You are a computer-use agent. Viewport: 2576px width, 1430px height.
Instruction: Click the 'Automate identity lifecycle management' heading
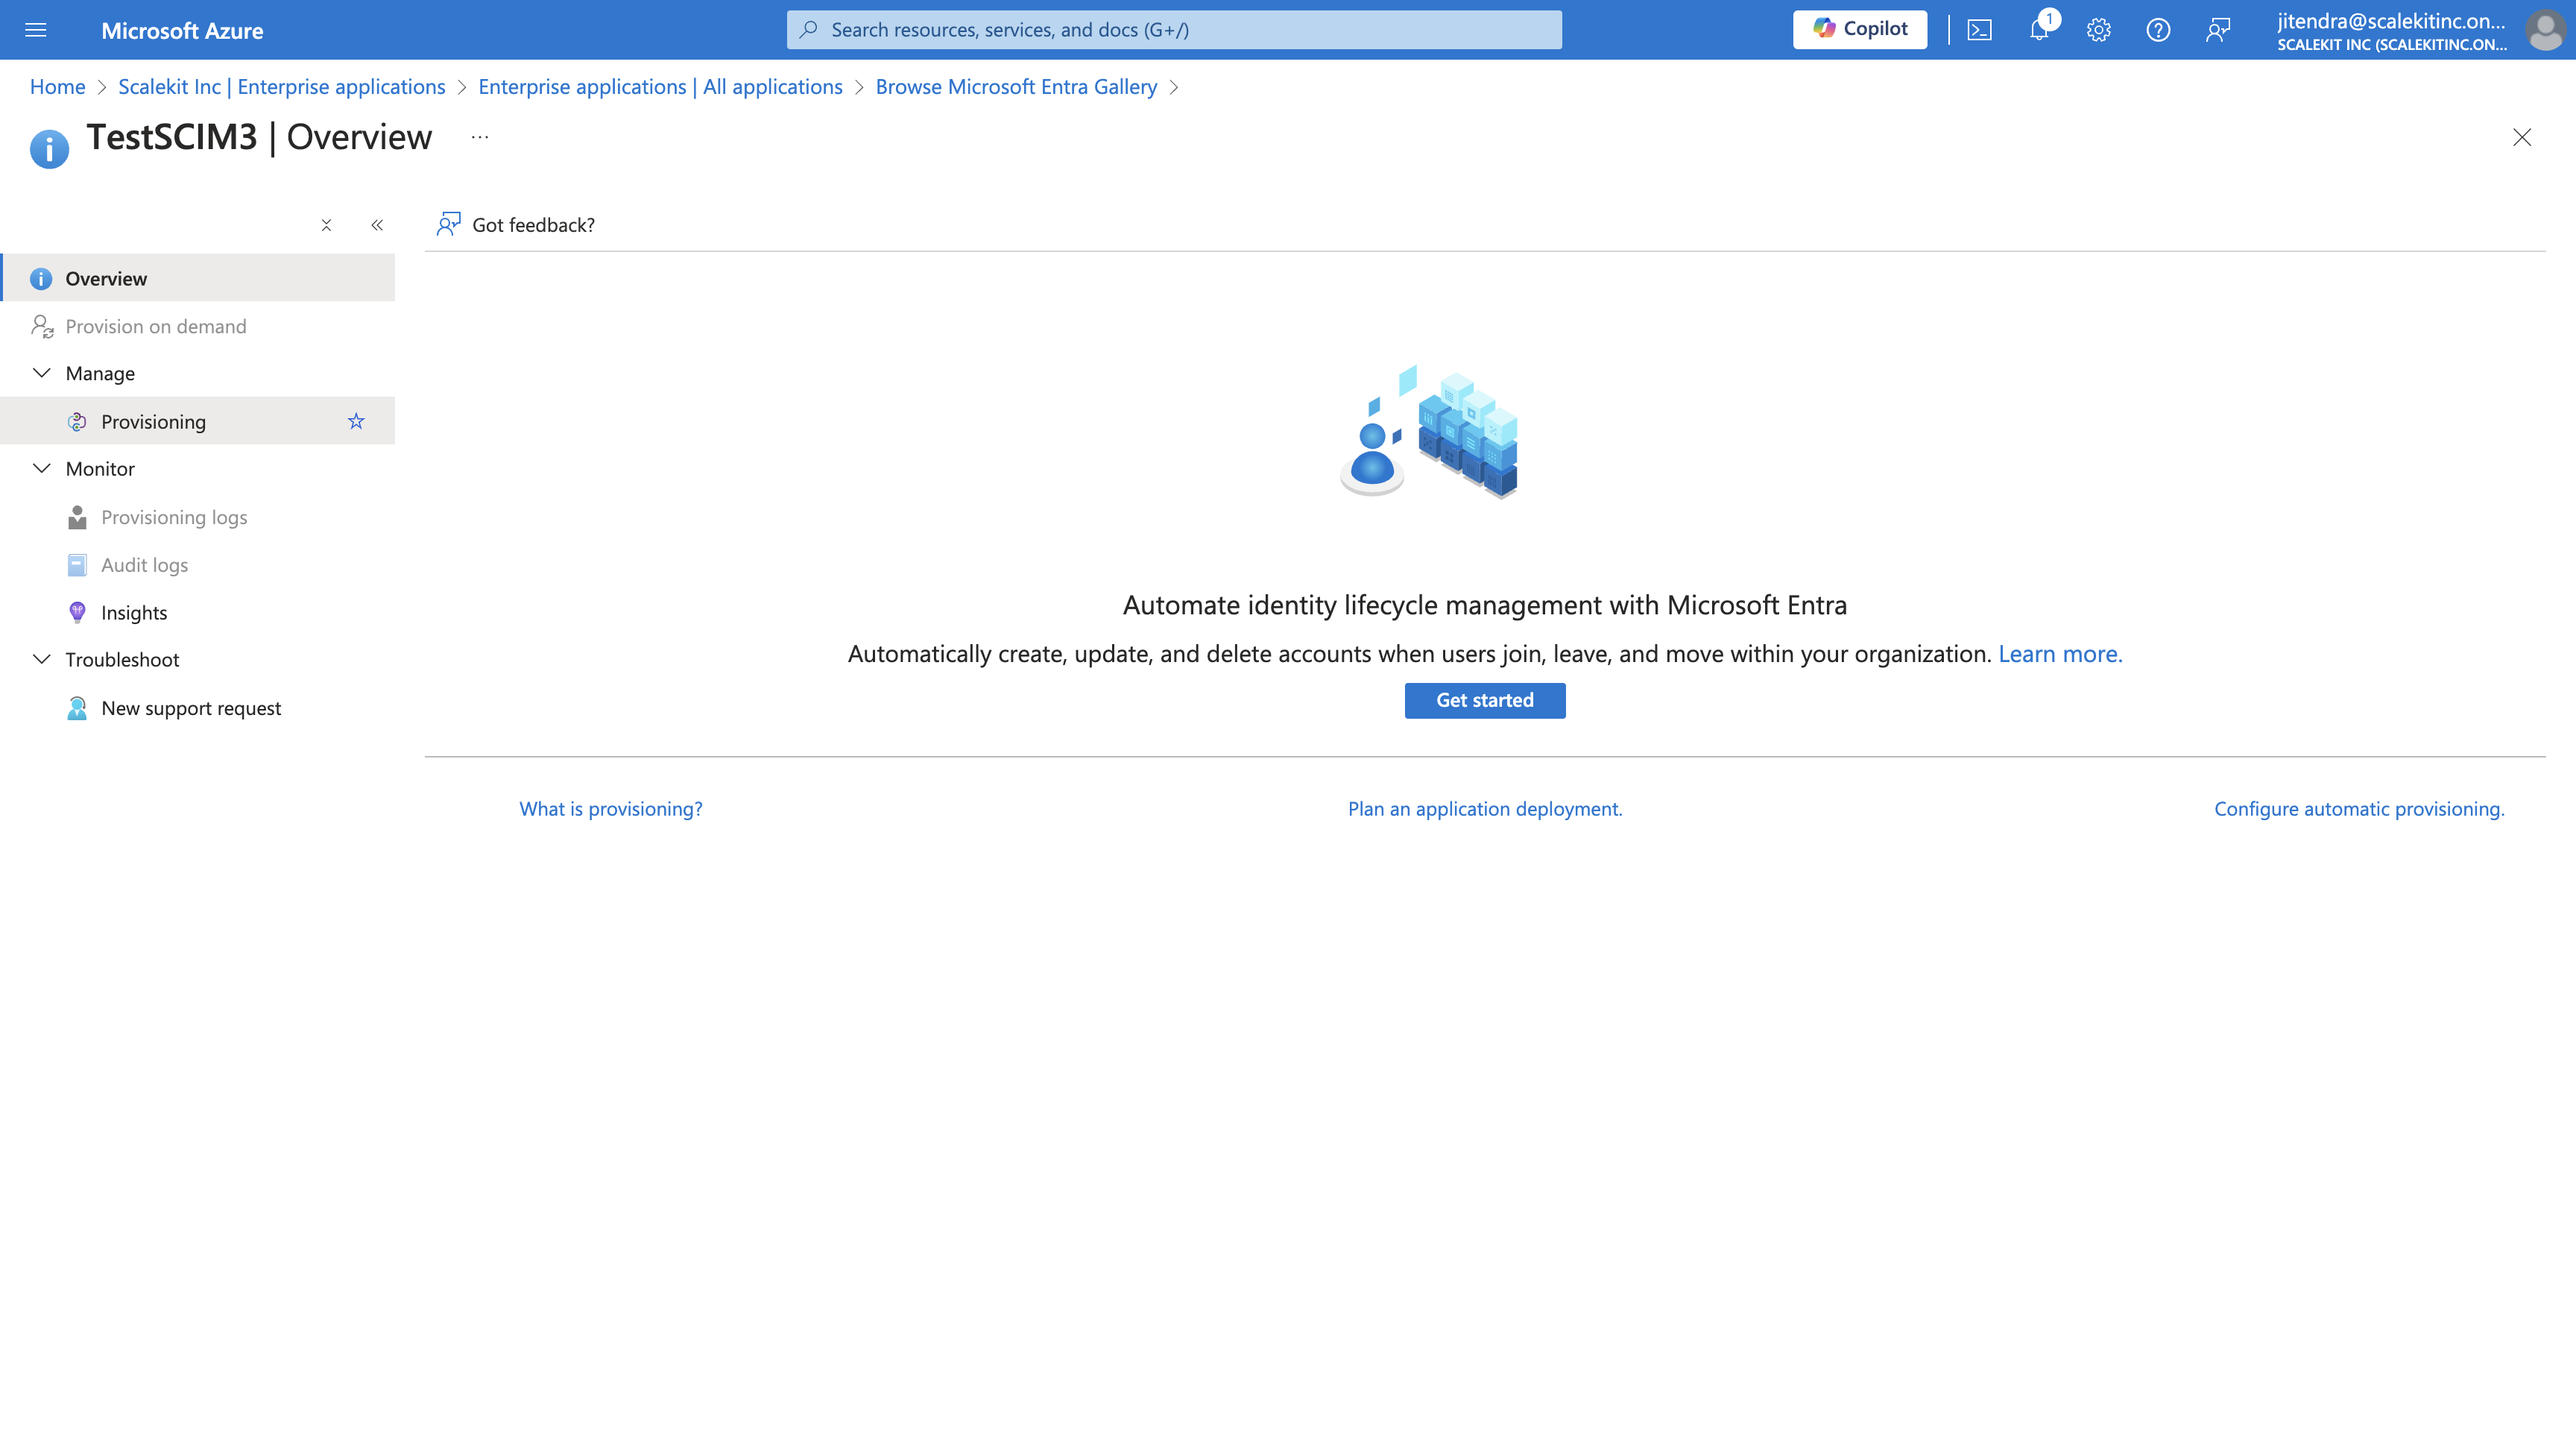1485,605
